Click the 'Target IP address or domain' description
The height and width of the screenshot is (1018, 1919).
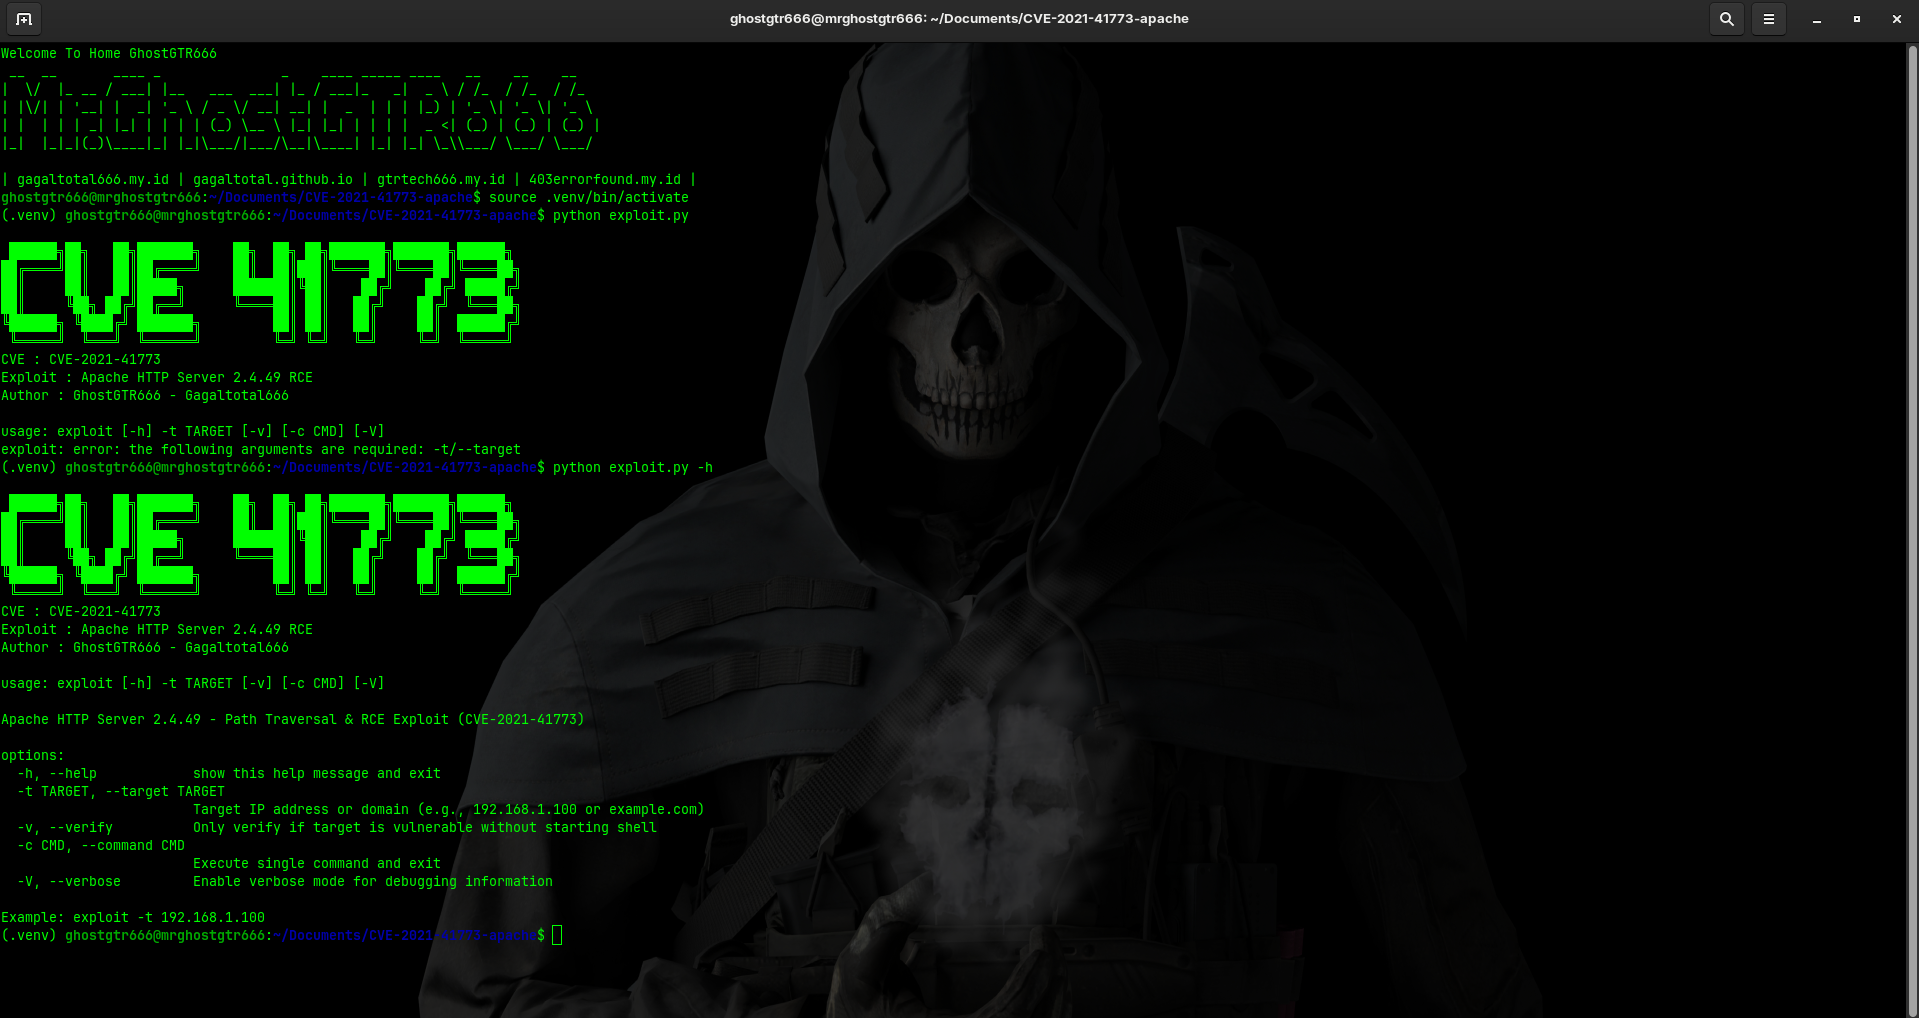pos(449,810)
